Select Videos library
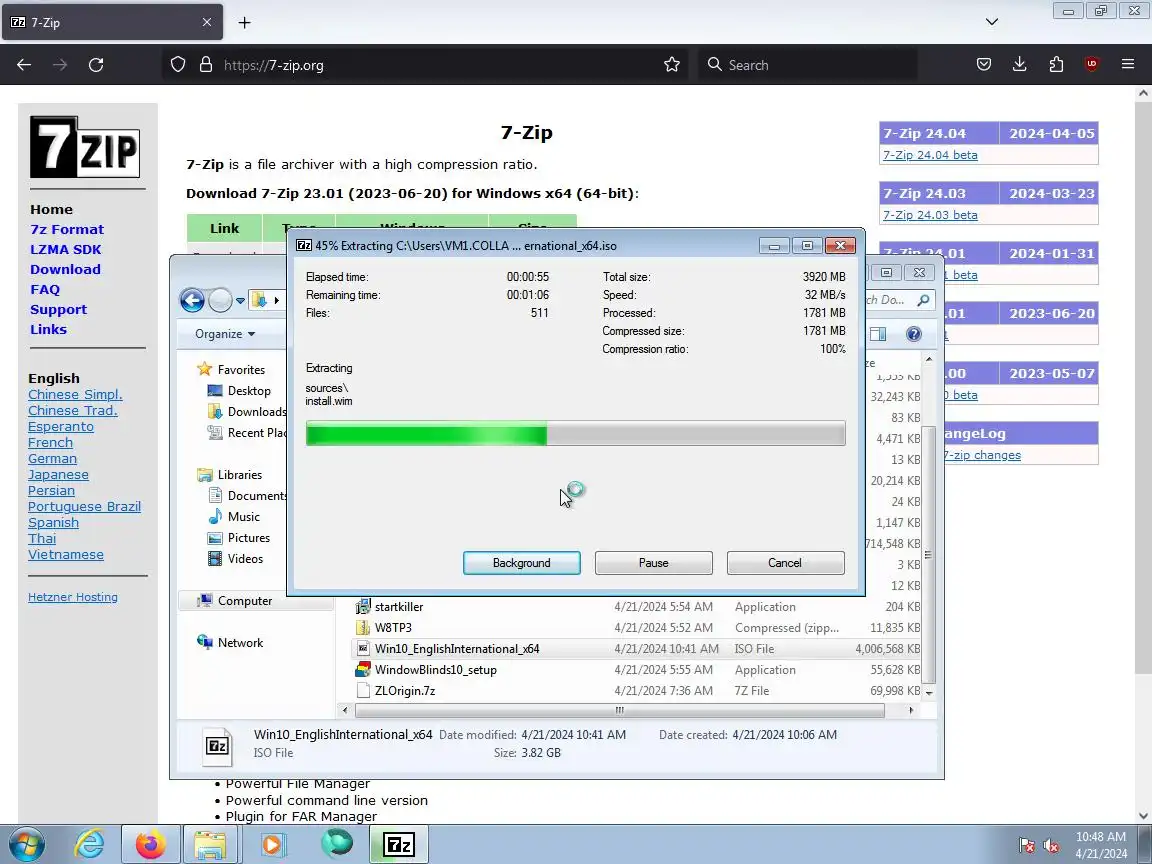 point(235,559)
